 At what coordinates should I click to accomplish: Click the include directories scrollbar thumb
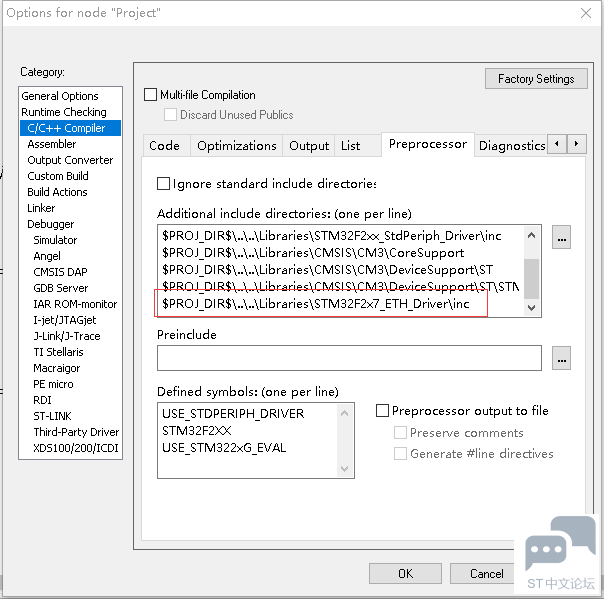click(x=532, y=278)
